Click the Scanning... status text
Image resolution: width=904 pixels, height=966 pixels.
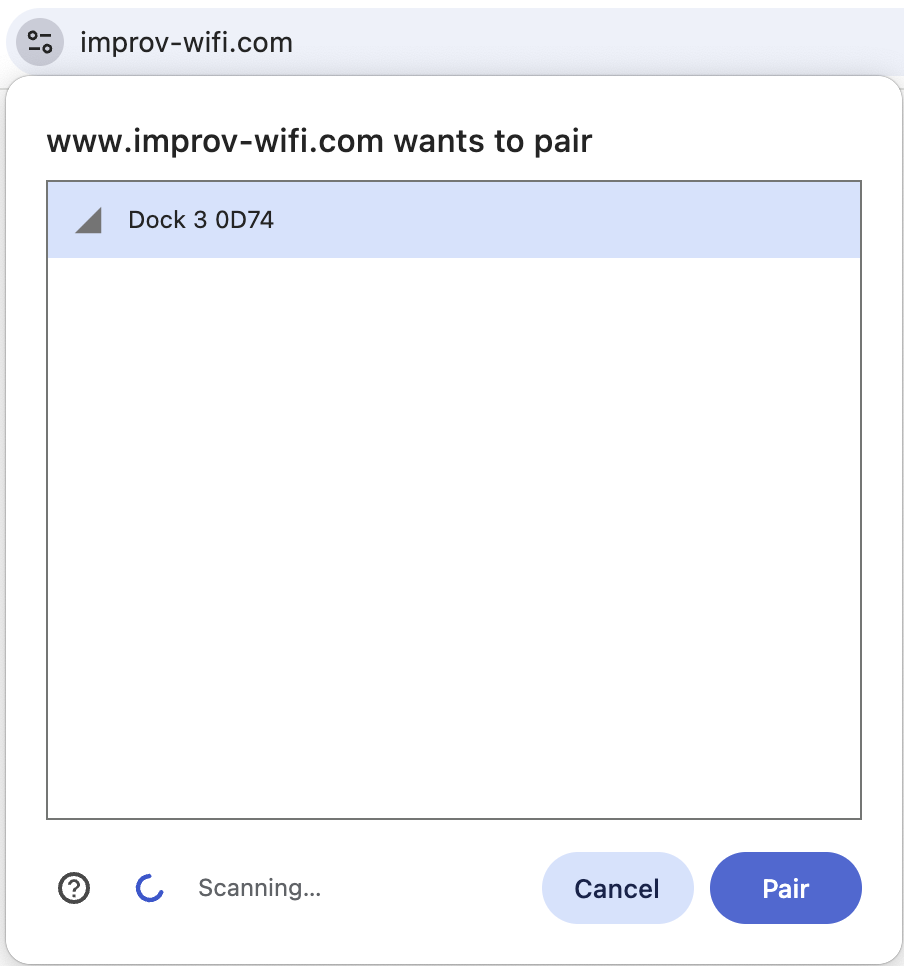click(x=259, y=888)
